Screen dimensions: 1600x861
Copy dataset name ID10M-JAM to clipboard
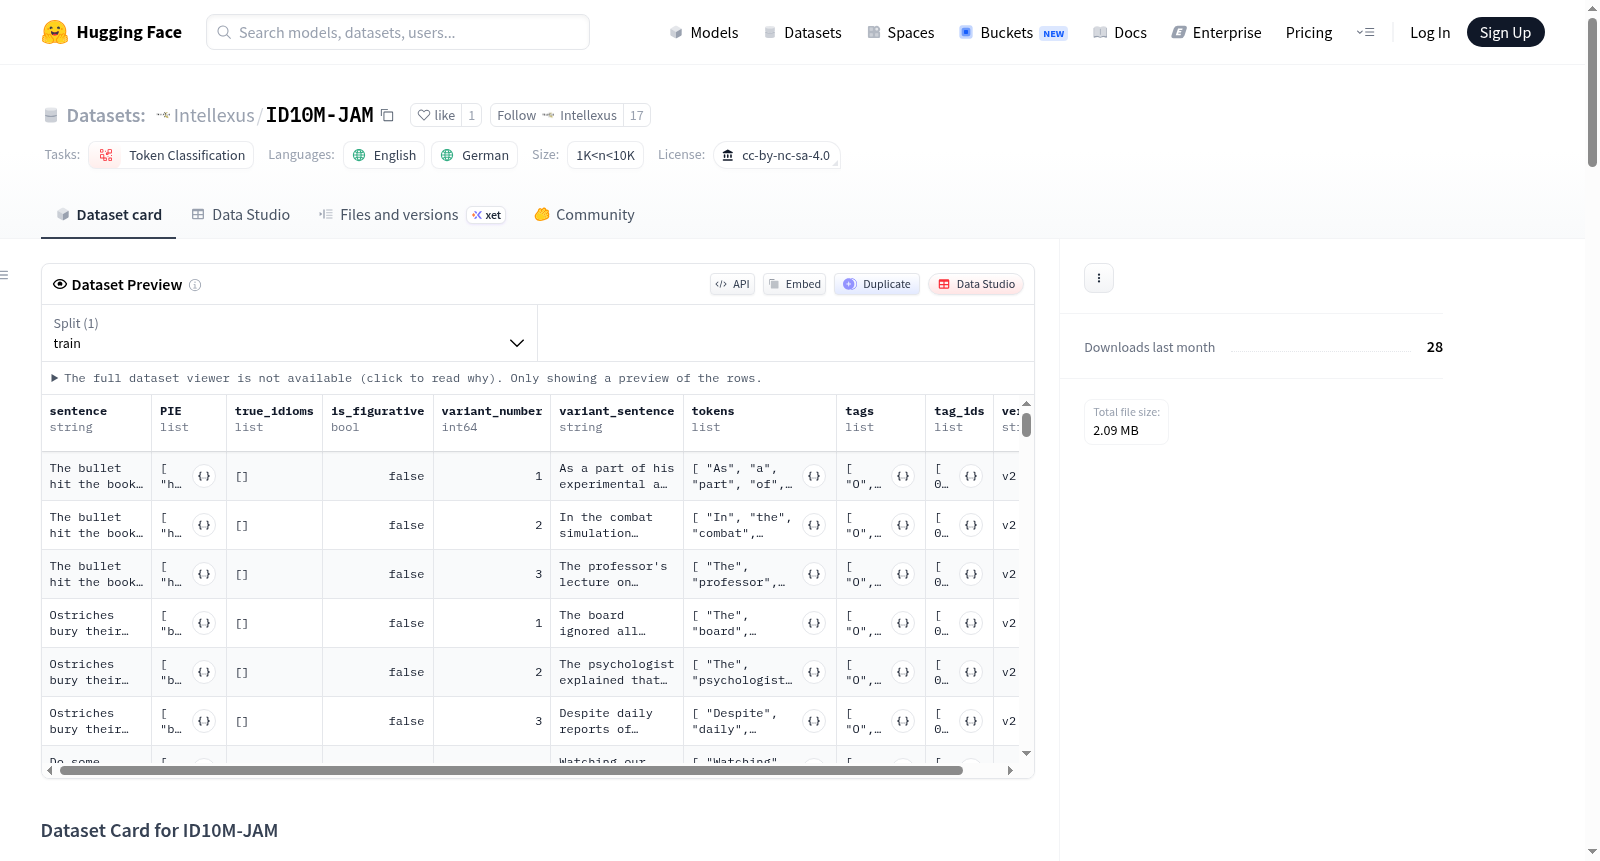click(387, 115)
